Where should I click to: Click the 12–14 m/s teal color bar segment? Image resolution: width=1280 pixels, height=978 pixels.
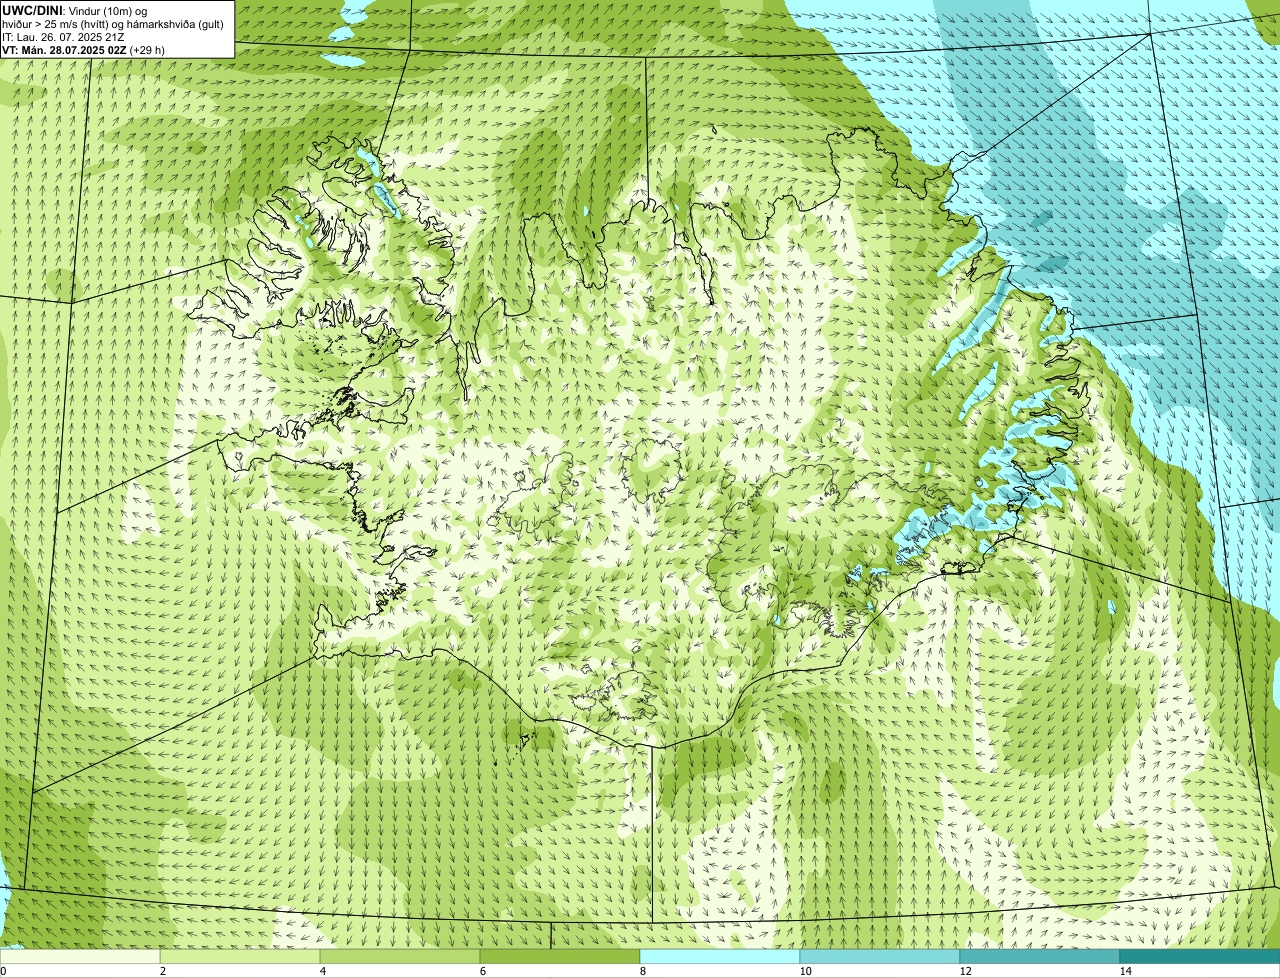(1040, 956)
